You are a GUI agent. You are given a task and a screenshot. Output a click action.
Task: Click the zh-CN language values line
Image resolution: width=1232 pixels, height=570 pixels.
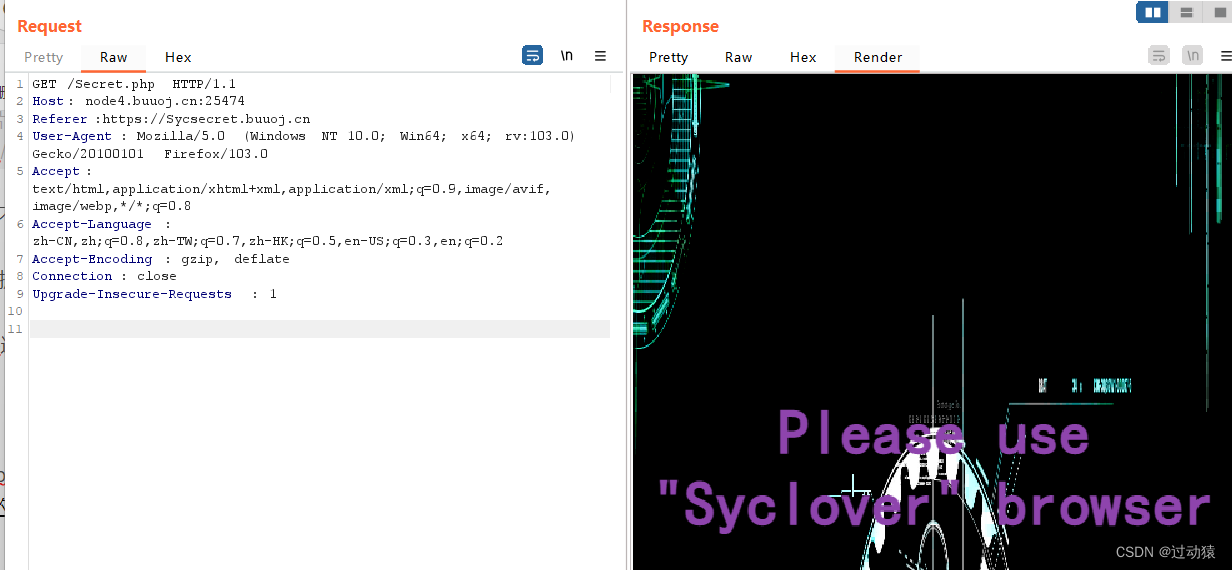coord(267,241)
